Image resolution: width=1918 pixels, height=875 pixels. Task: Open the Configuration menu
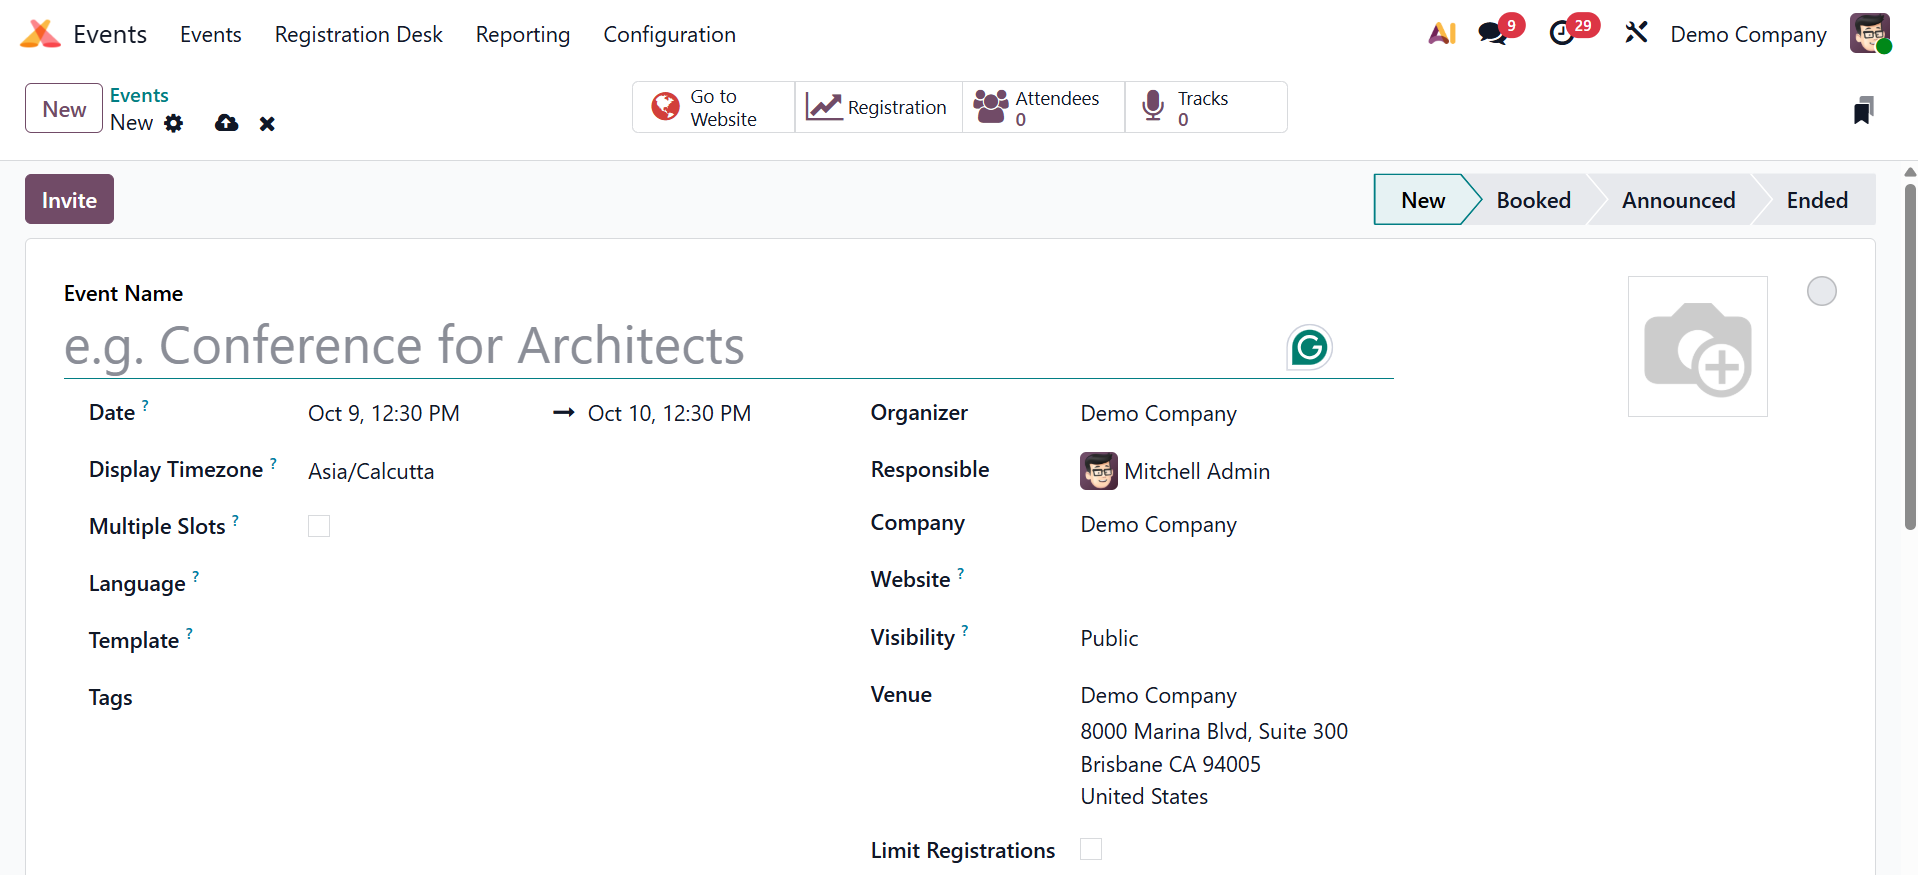(x=669, y=34)
